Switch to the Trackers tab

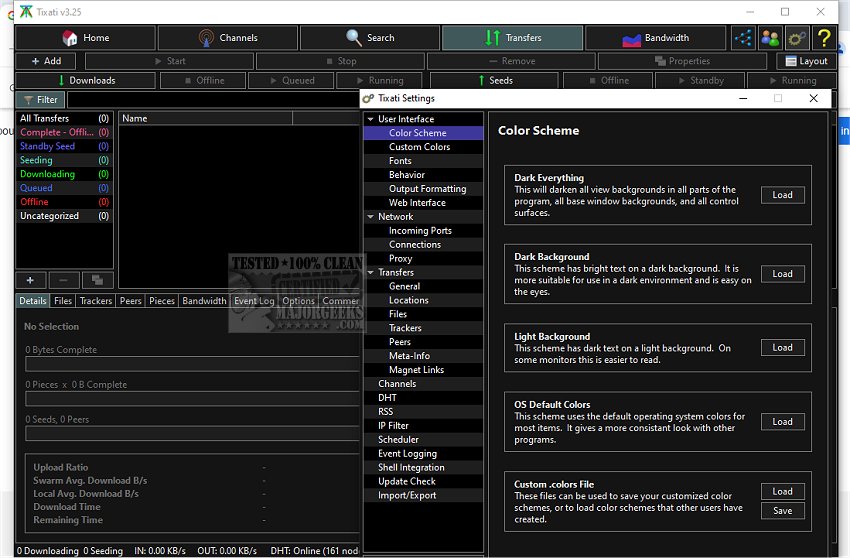pos(96,301)
